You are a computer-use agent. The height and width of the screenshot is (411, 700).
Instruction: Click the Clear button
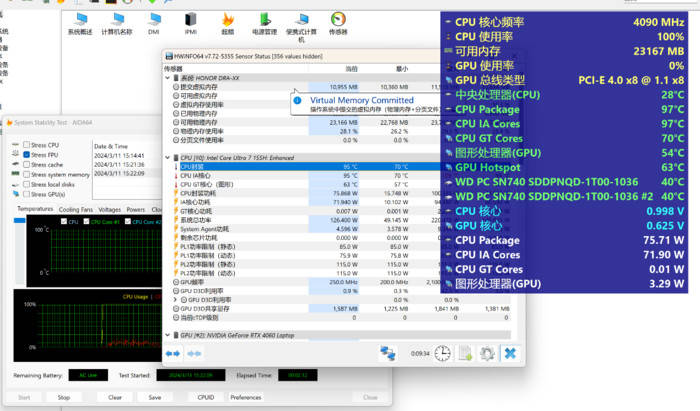click(x=115, y=397)
